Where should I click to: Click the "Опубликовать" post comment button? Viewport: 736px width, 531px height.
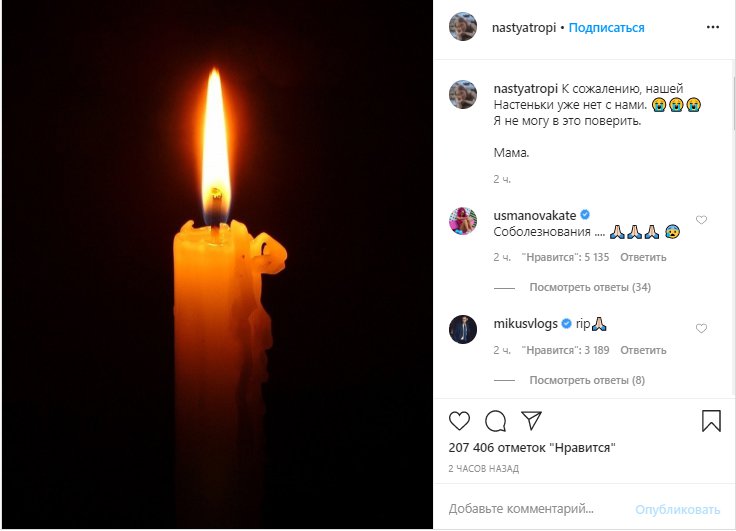pyautogui.click(x=677, y=509)
